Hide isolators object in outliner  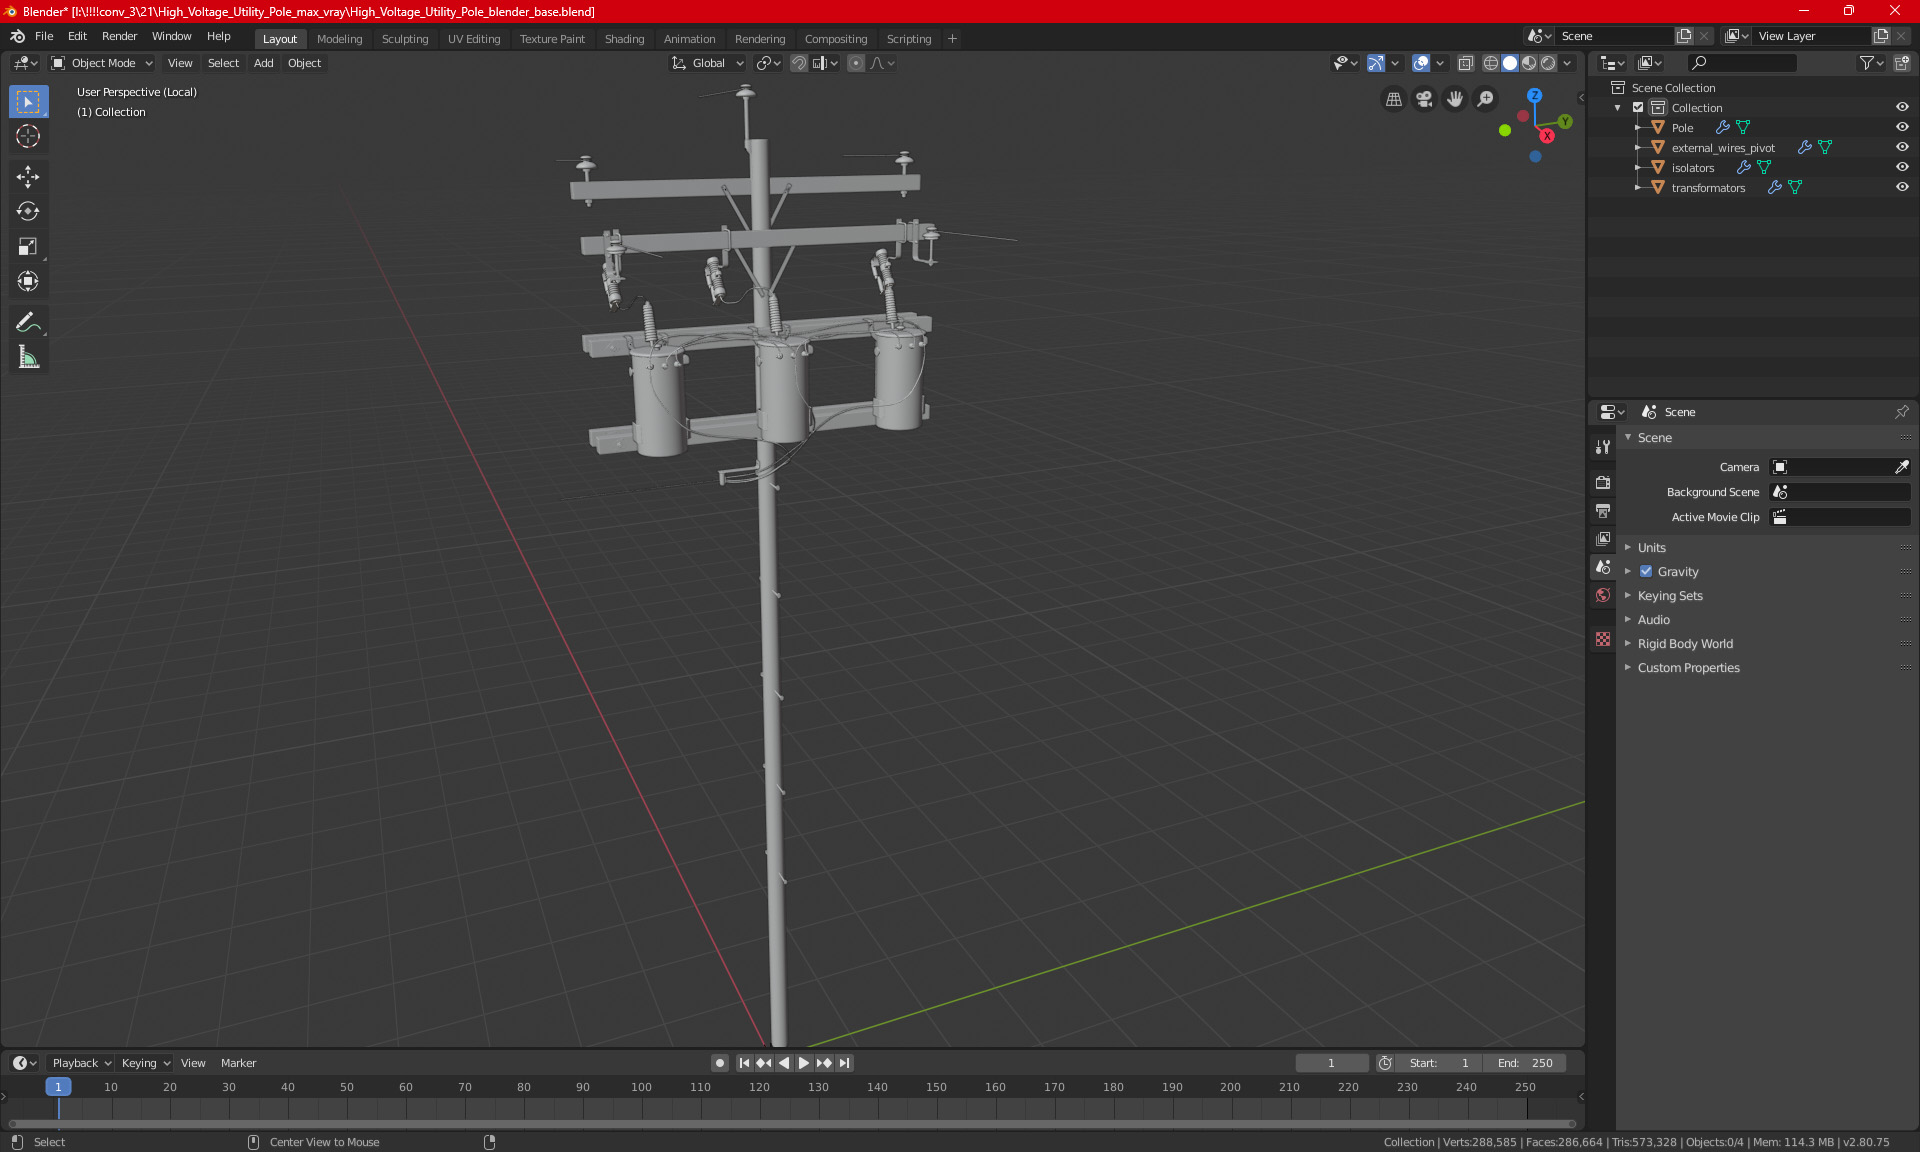click(x=1902, y=167)
